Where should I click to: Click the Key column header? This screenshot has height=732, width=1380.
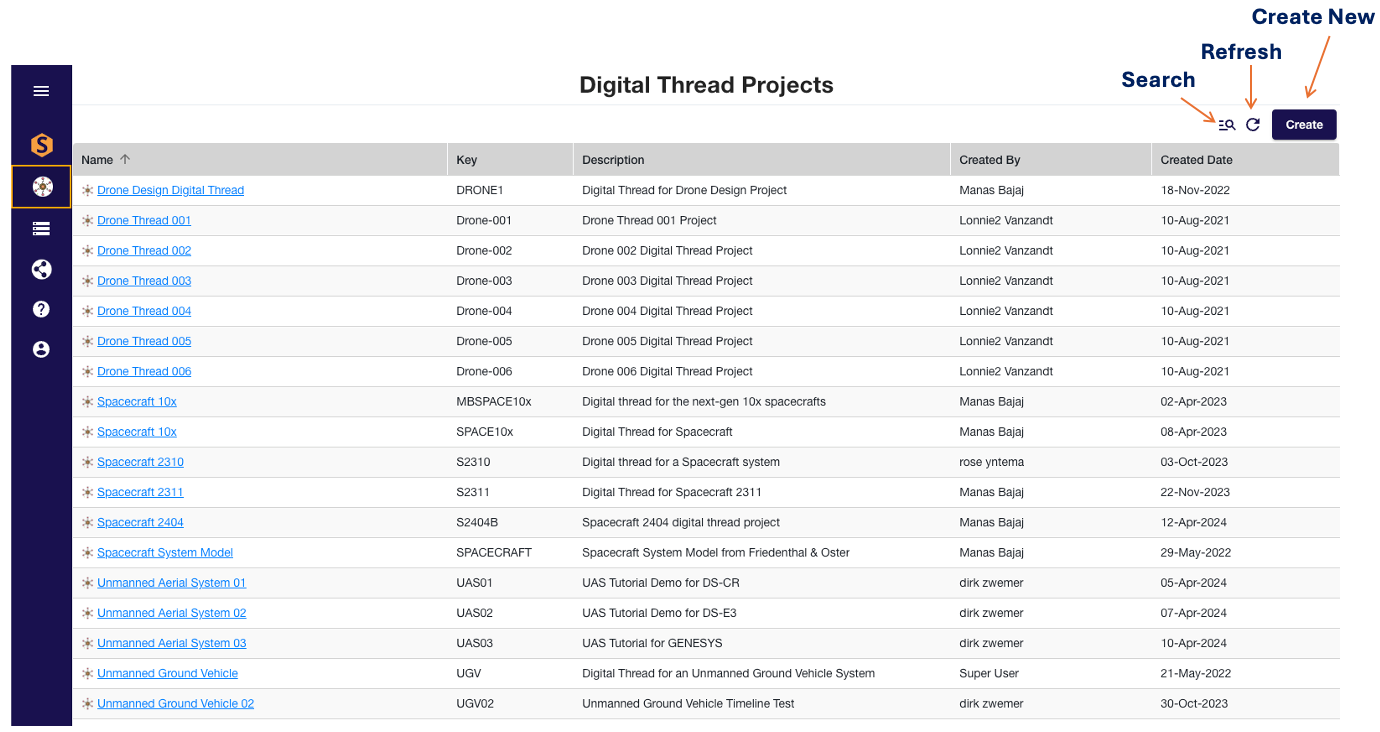pos(467,160)
